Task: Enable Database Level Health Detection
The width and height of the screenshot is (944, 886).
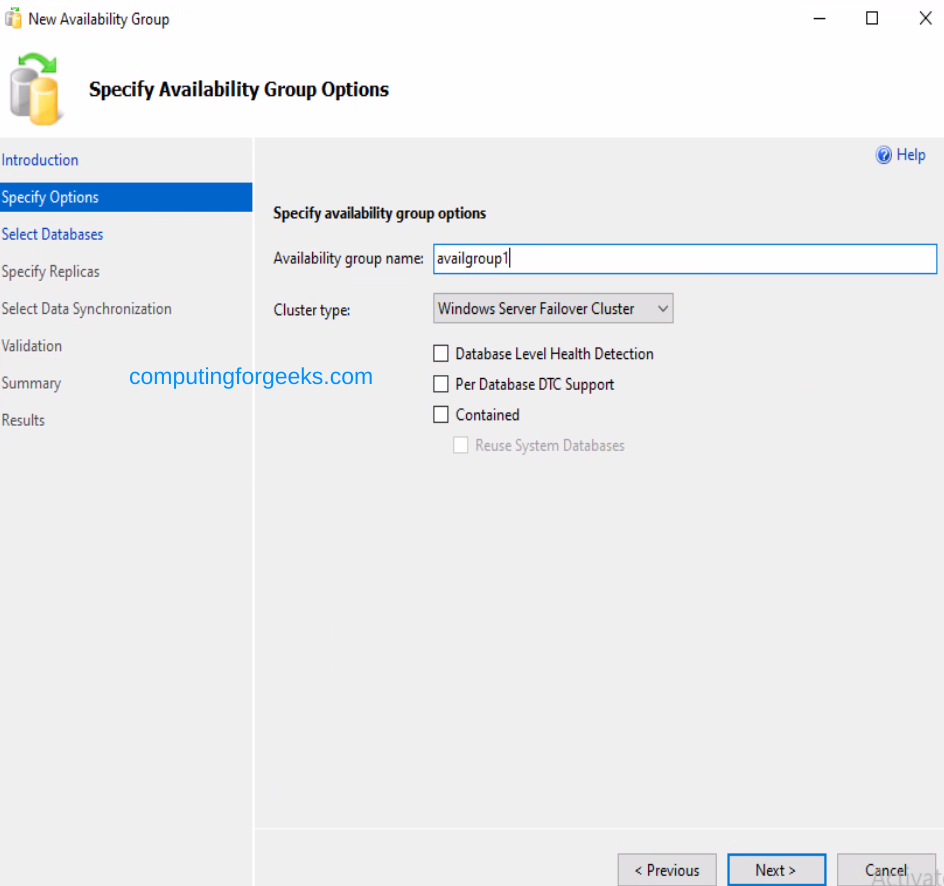Action: 440,353
